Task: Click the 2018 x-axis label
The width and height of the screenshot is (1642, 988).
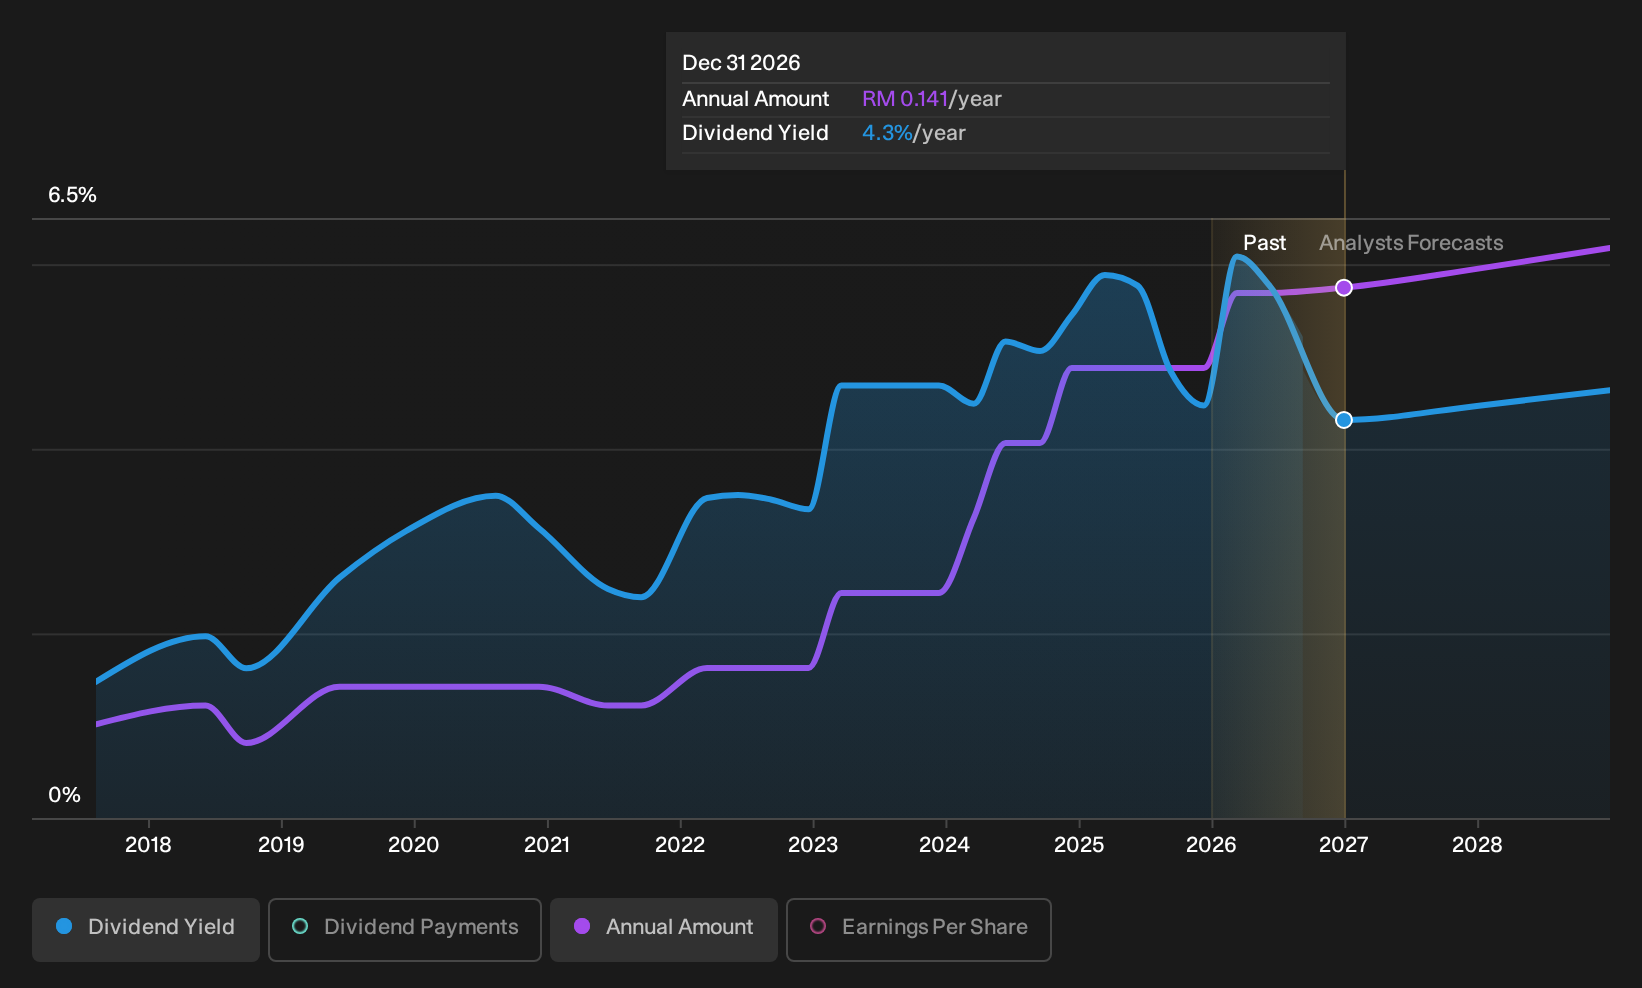Action: pyautogui.click(x=148, y=845)
